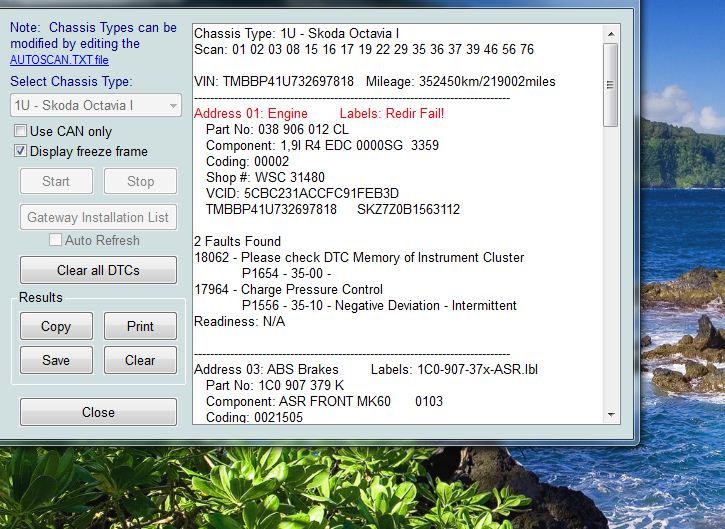Click the results scrollbar down arrow
The image size is (725, 529).
(611, 414)
